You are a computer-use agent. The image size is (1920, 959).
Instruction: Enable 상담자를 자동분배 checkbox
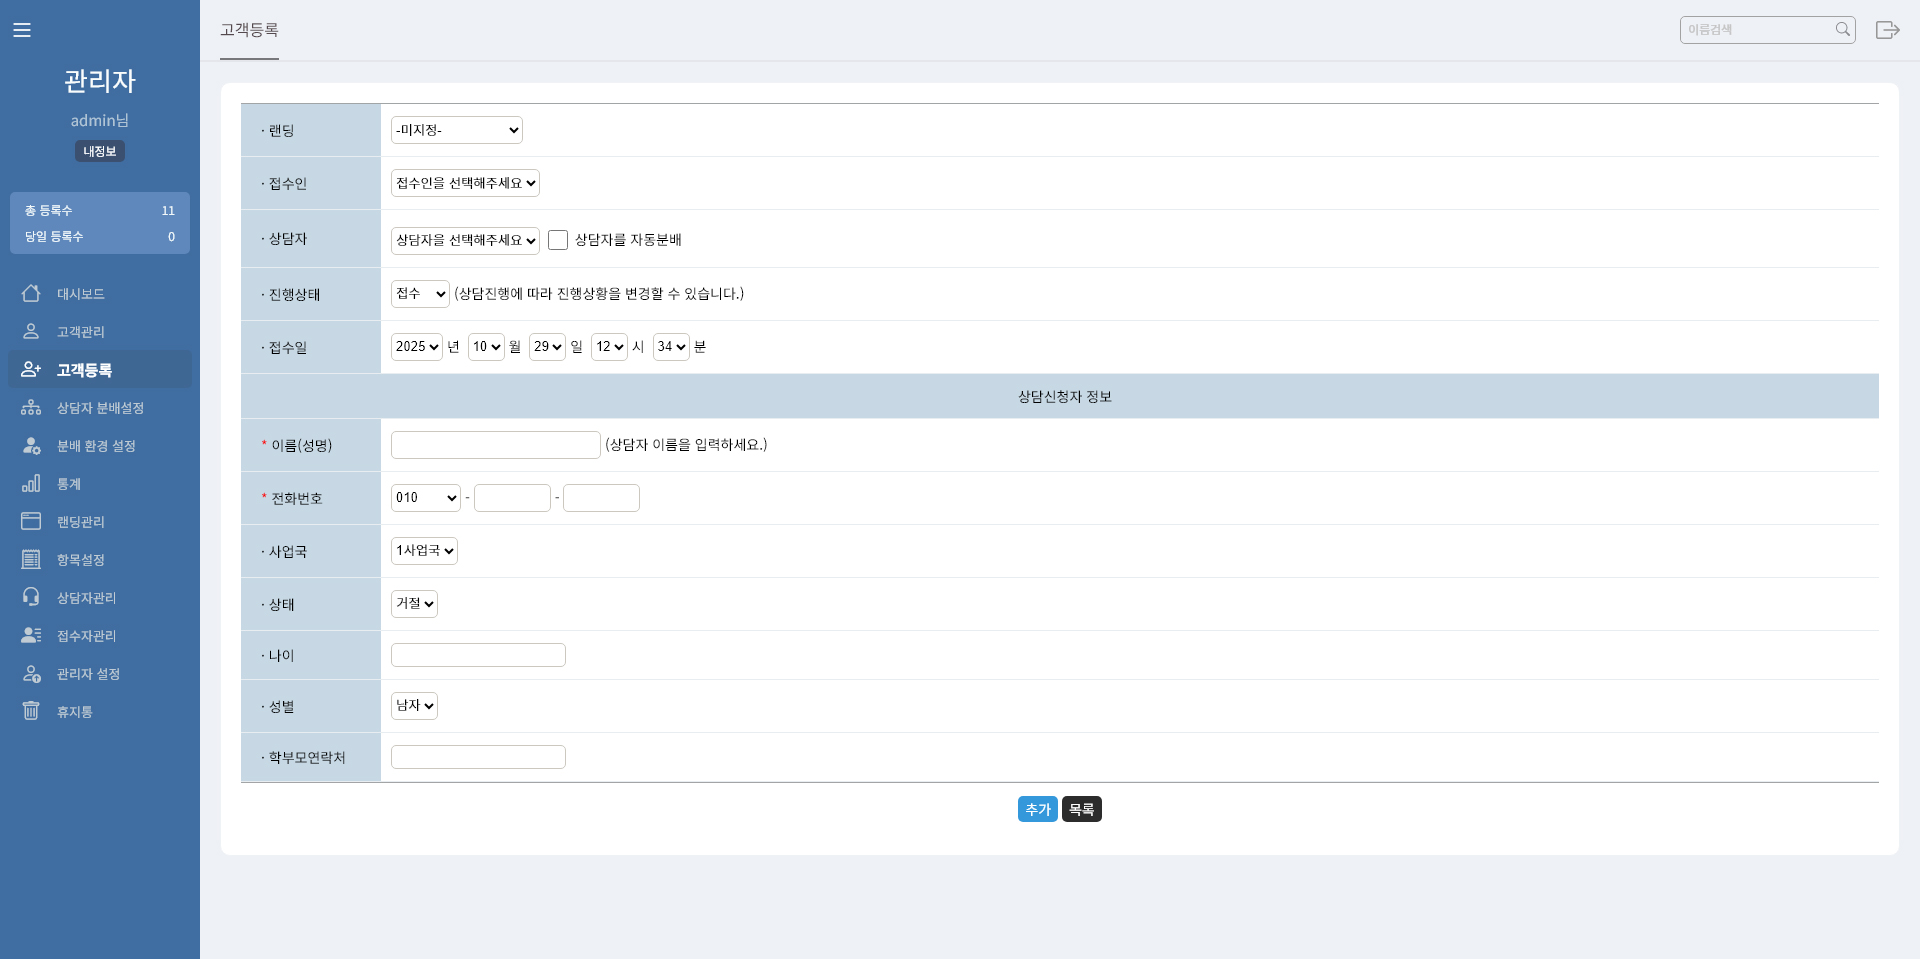(558, 240)
